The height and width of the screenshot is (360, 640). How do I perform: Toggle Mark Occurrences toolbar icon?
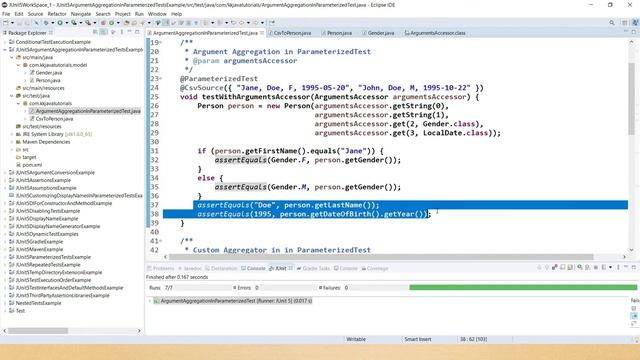tap(166, 23)
